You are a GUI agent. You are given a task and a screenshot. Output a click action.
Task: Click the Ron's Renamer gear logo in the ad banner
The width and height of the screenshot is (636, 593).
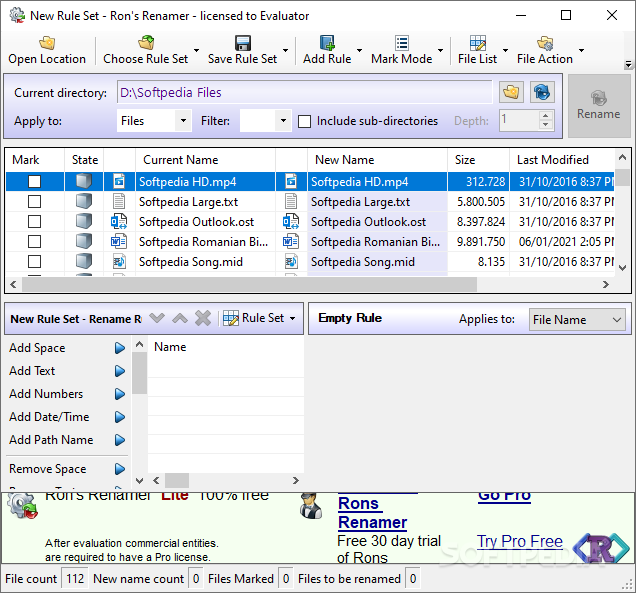tap(22, 505)
